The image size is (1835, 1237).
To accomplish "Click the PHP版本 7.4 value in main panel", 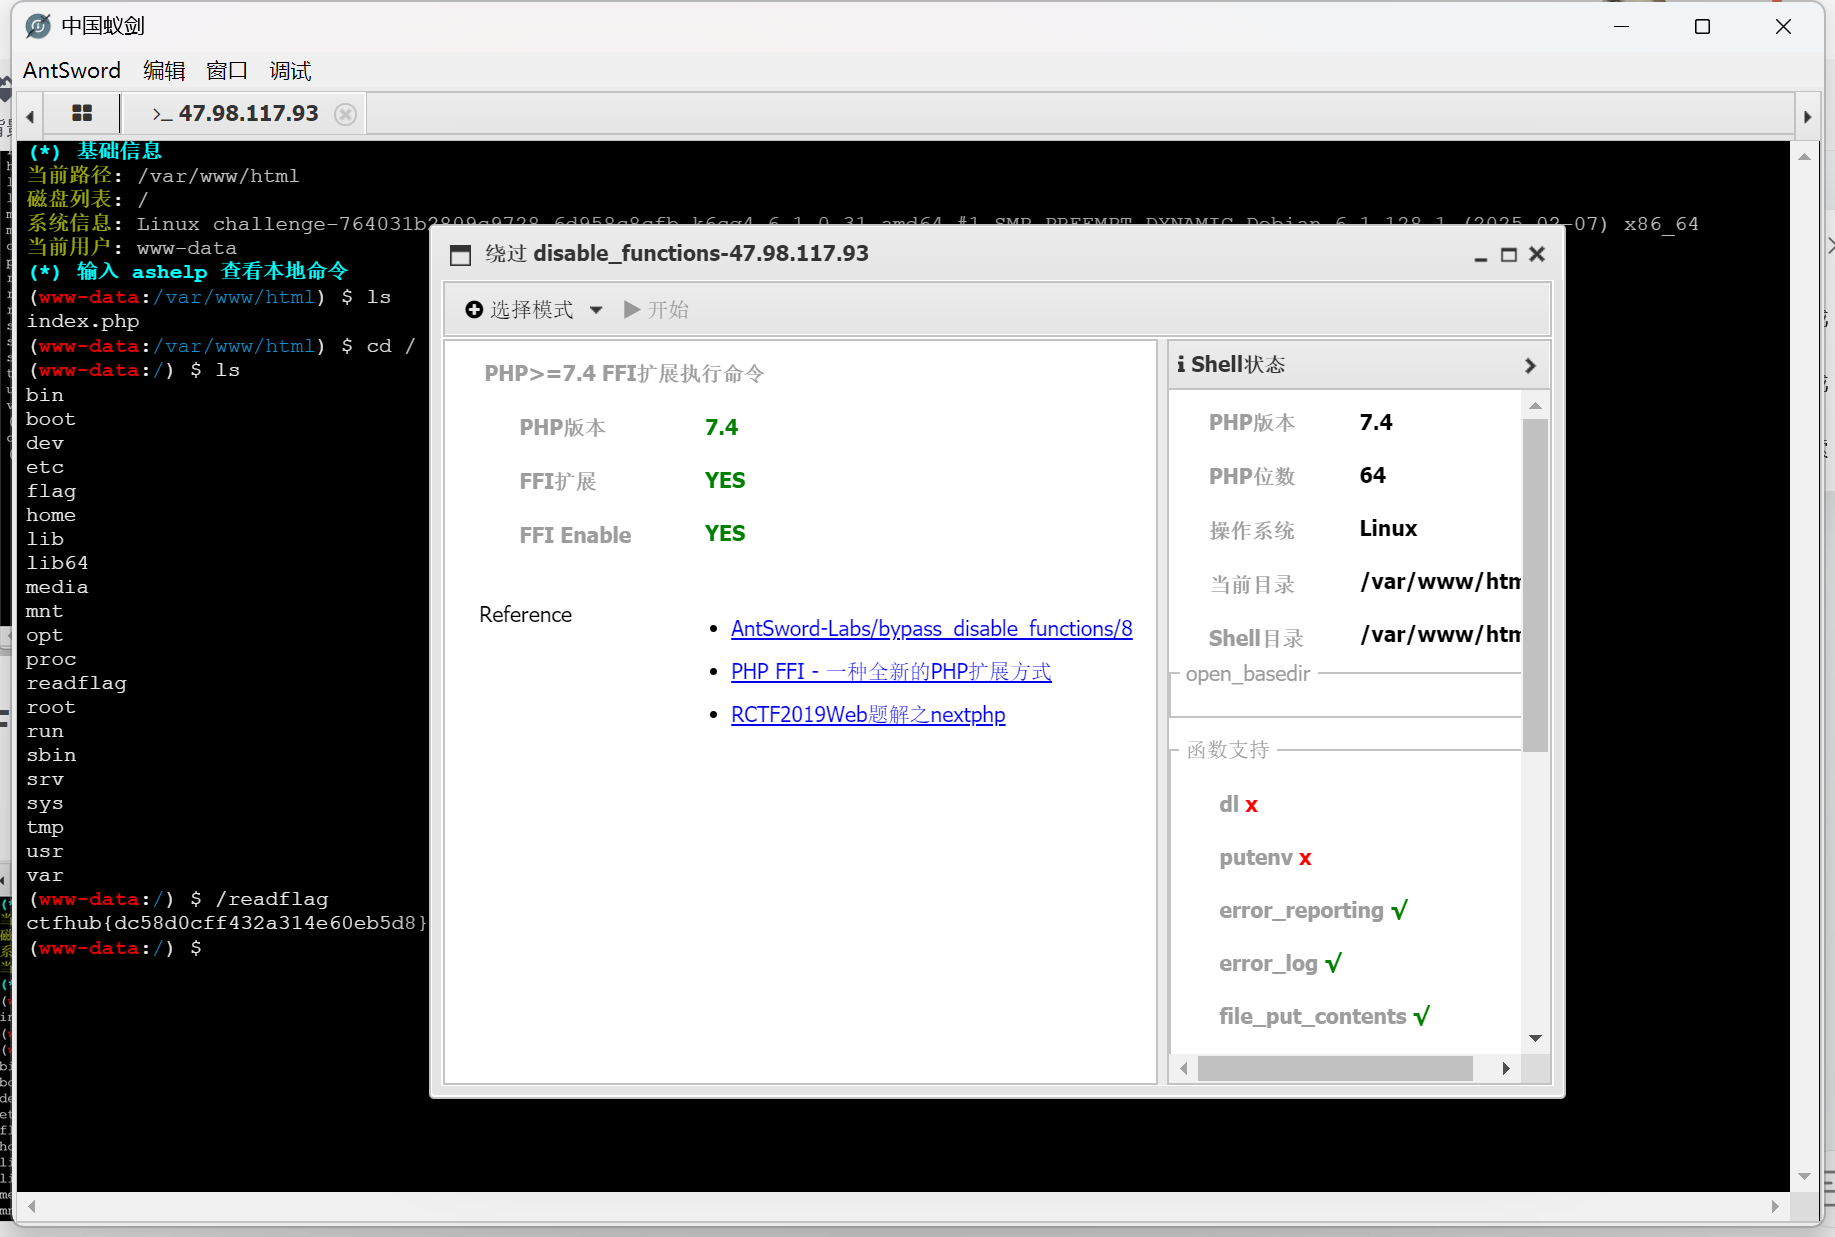I will pyautogui.click(x=721, y=427).
